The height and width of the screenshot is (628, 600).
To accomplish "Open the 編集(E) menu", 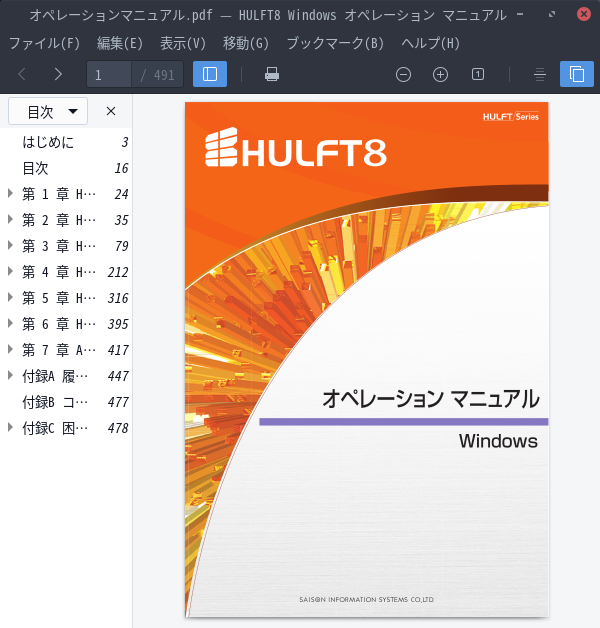I will [120, 43].
